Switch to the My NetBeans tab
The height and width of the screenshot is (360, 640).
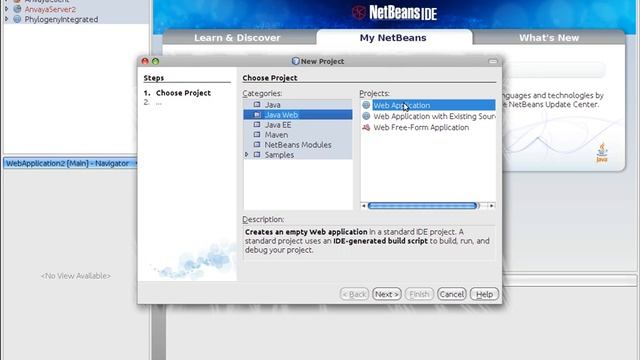393,38
